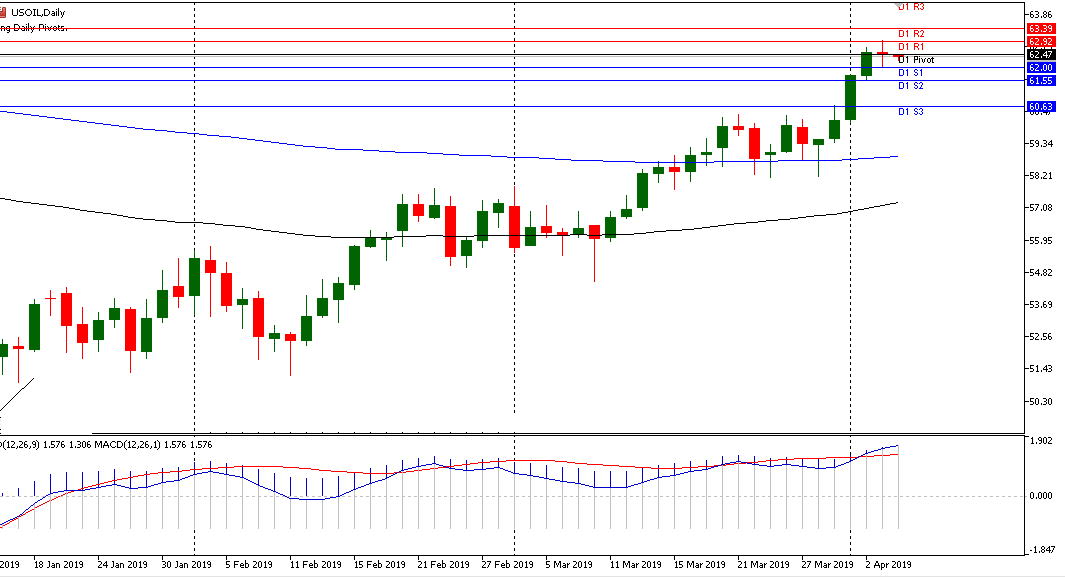1065x577 pixels.
Task: Click the red 63.39 price tag
Action: tap(1041, 29)
